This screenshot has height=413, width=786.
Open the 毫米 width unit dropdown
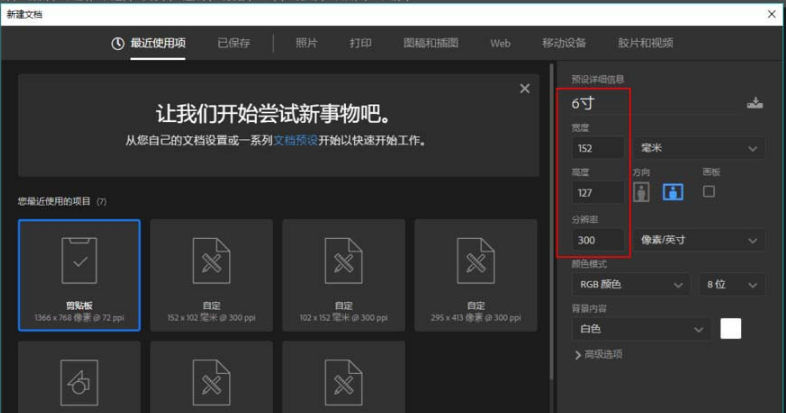point(699,148)
